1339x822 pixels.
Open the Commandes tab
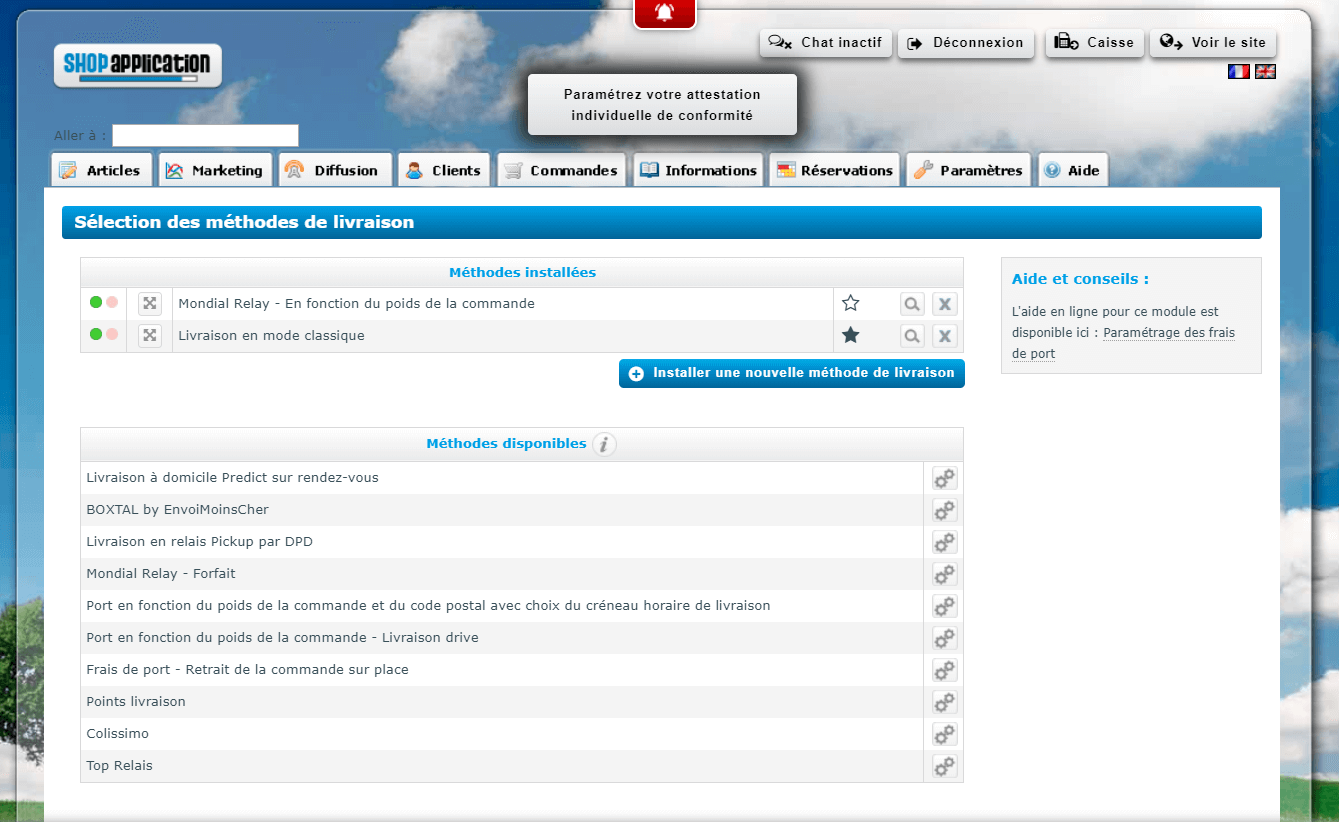coord(562,170)
